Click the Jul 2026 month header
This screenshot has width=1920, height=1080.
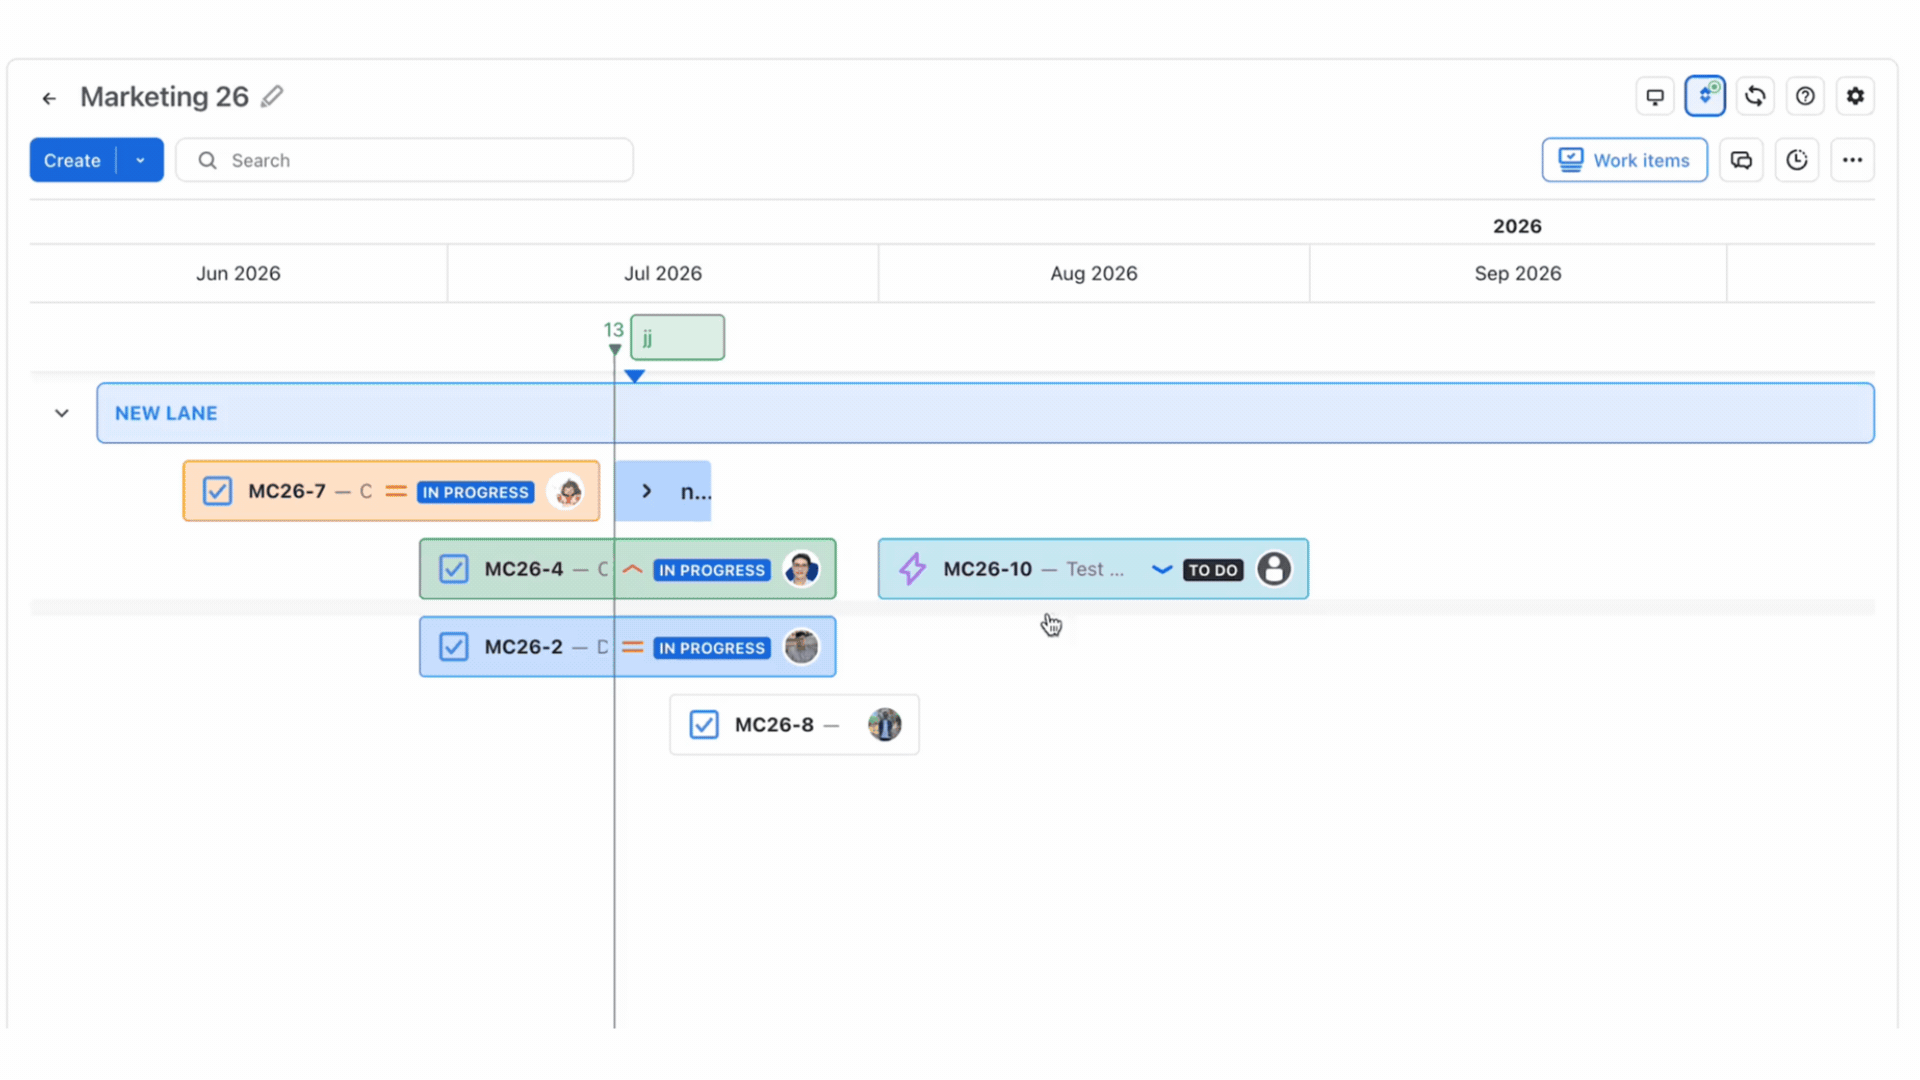pyautogui.click(x=663, y=274)
